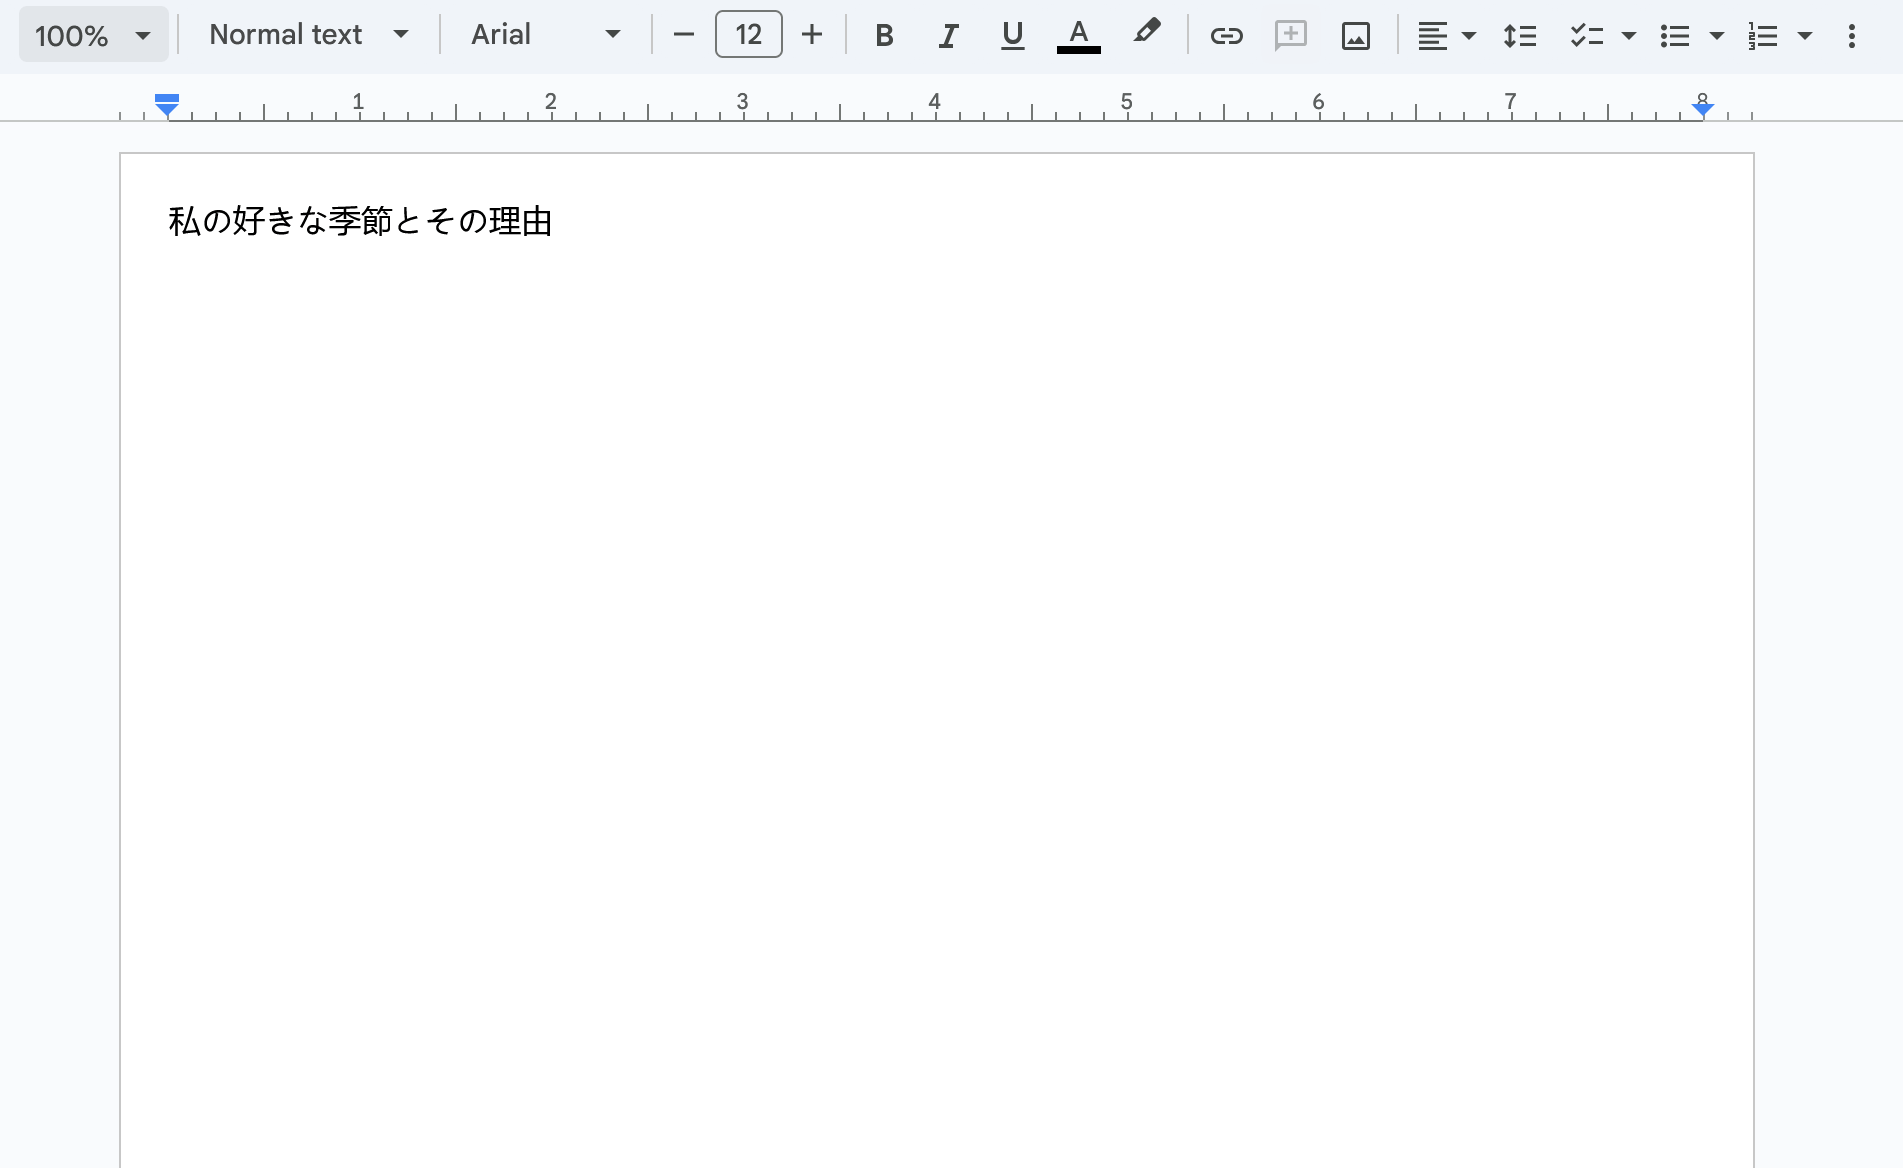Select the highlight color pen icon
1903x1168 pixels.
[x=1146, y=33]
